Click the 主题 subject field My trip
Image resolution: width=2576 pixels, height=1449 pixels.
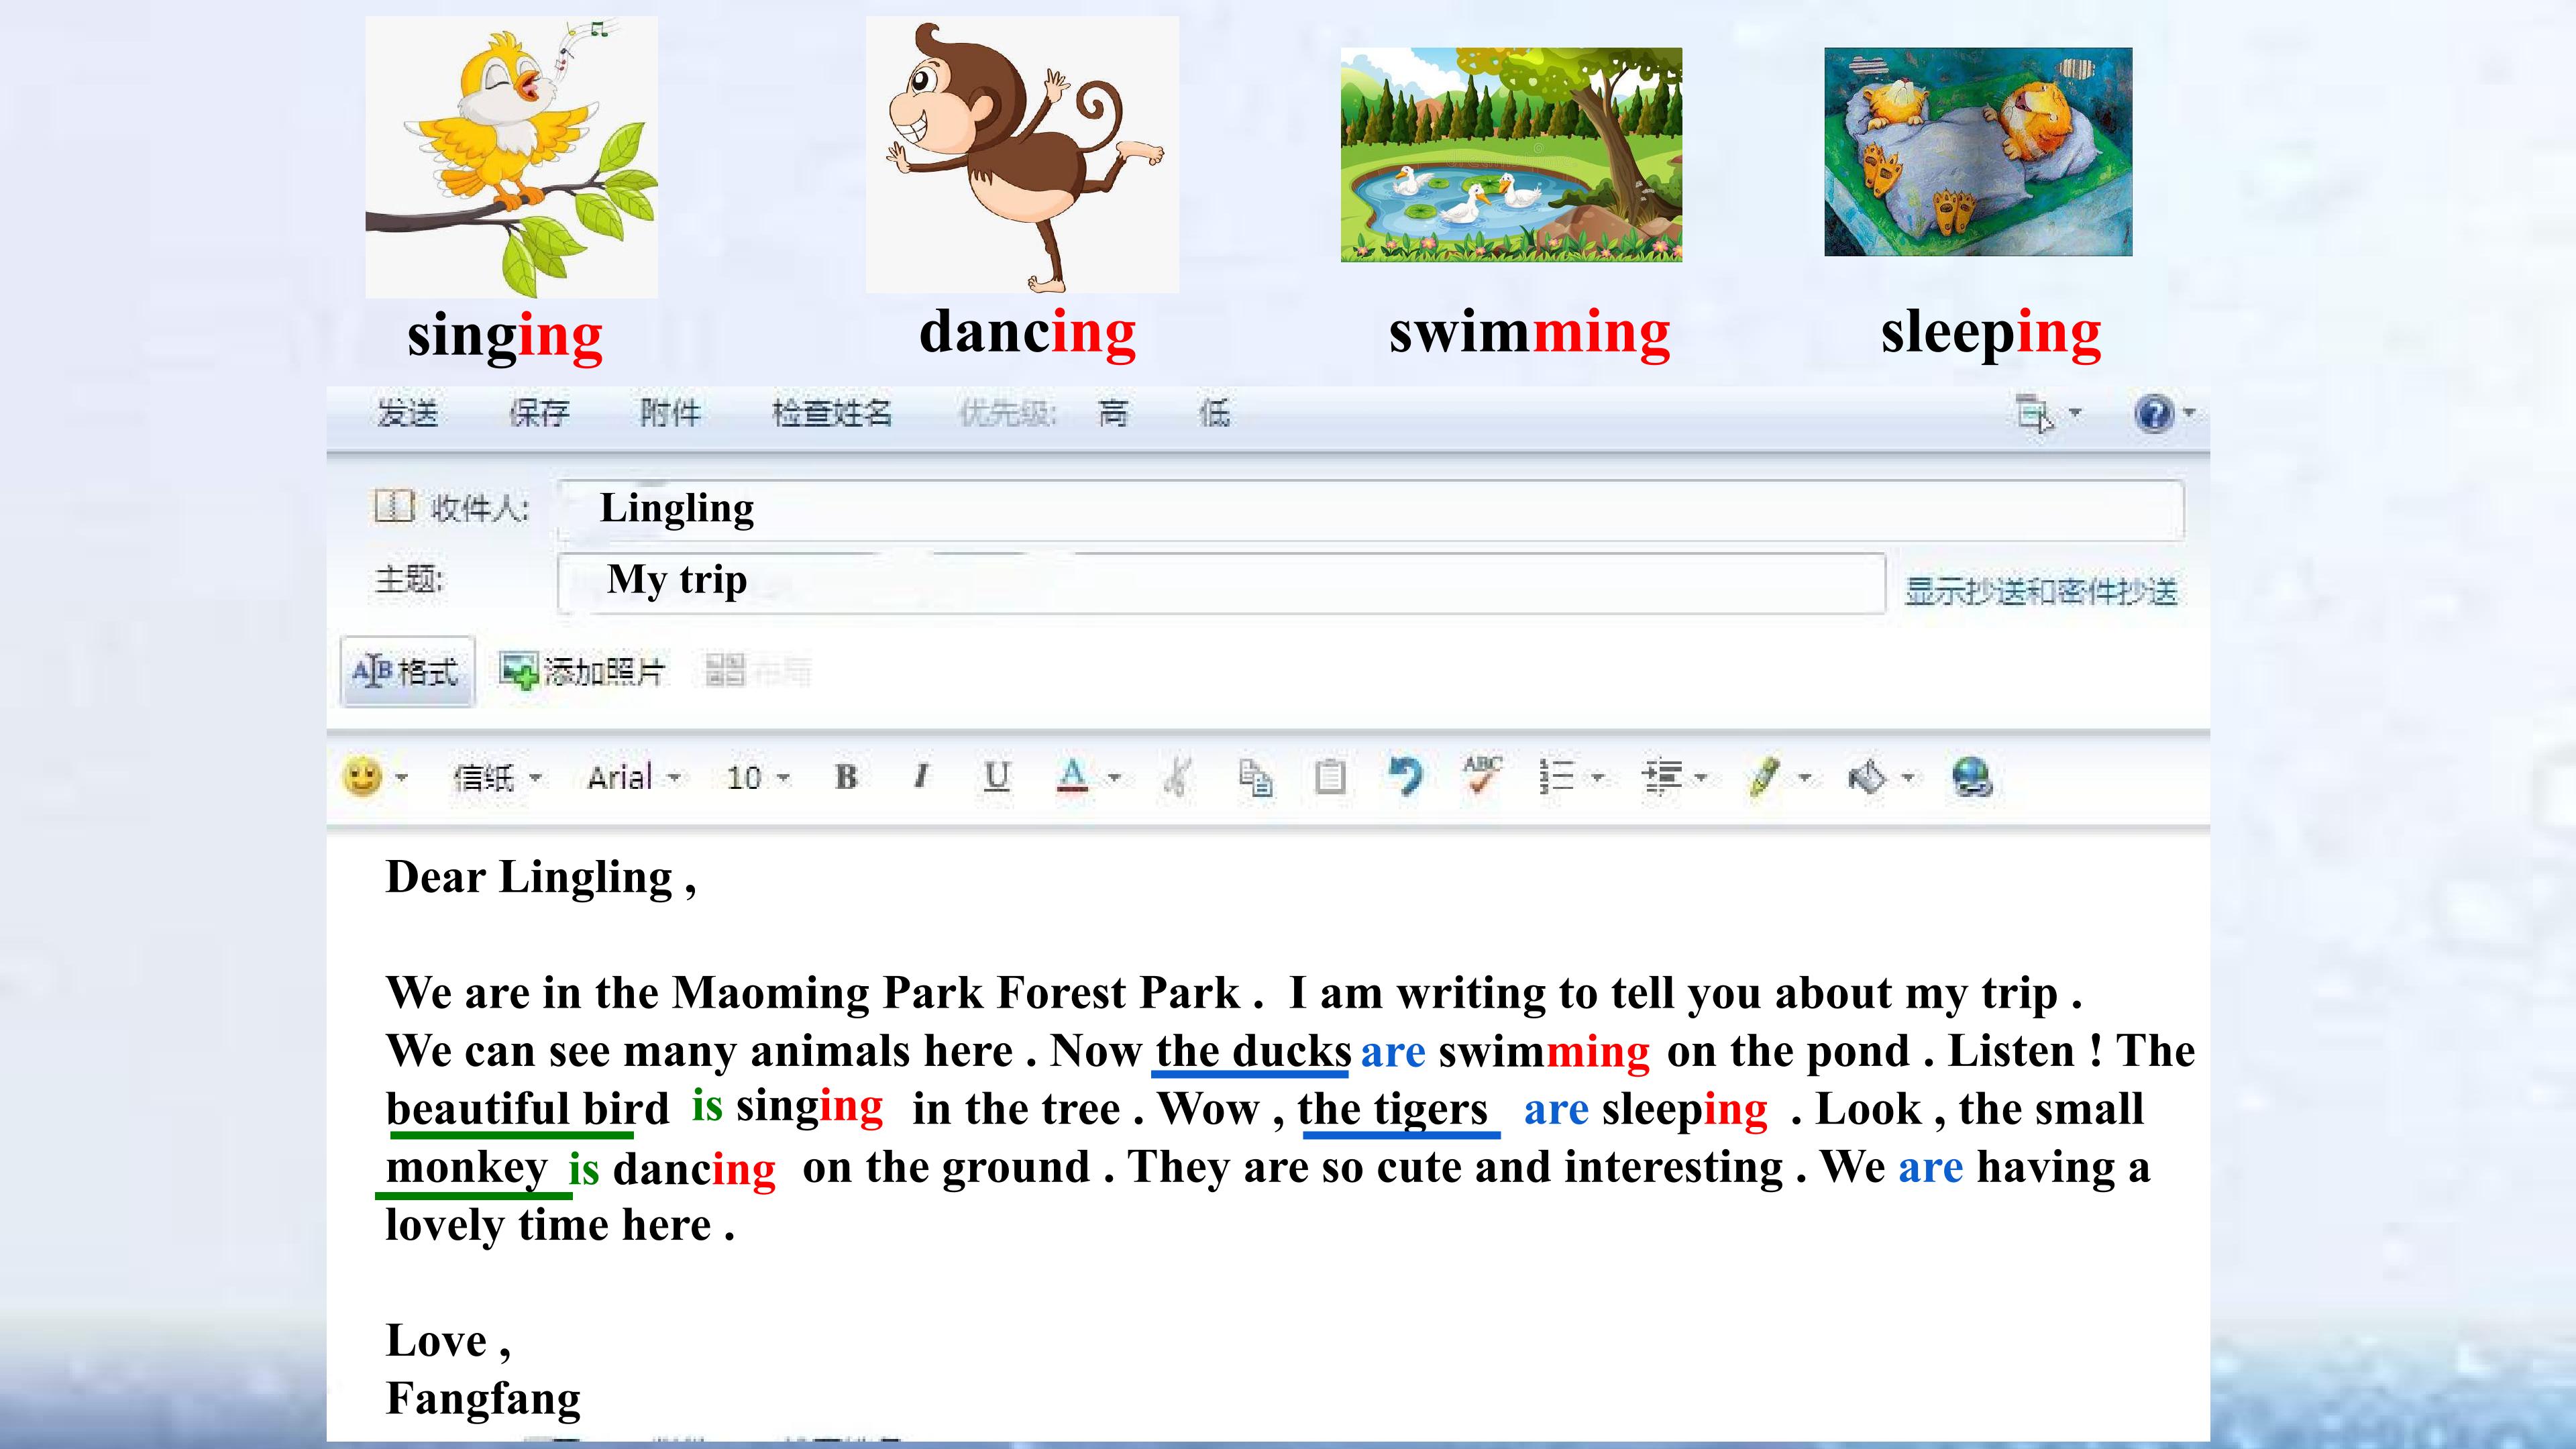1221,582
